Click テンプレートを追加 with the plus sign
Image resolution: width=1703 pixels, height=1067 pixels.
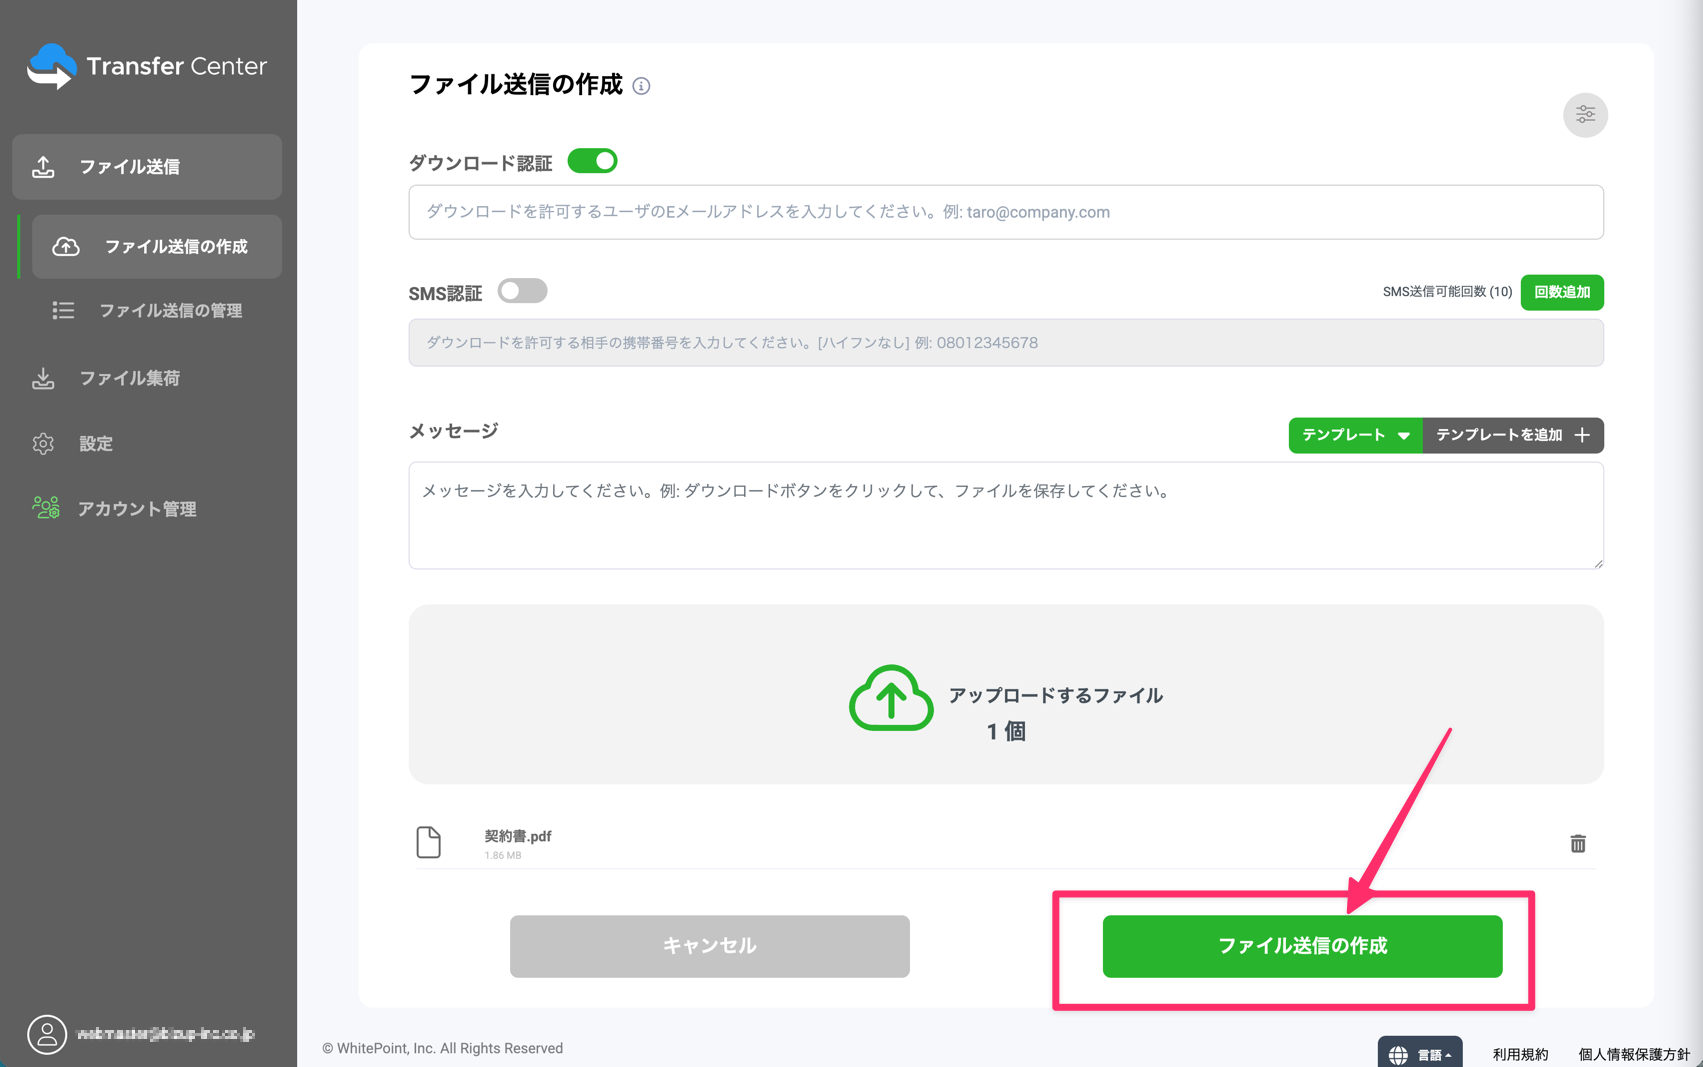[1512, 435]
